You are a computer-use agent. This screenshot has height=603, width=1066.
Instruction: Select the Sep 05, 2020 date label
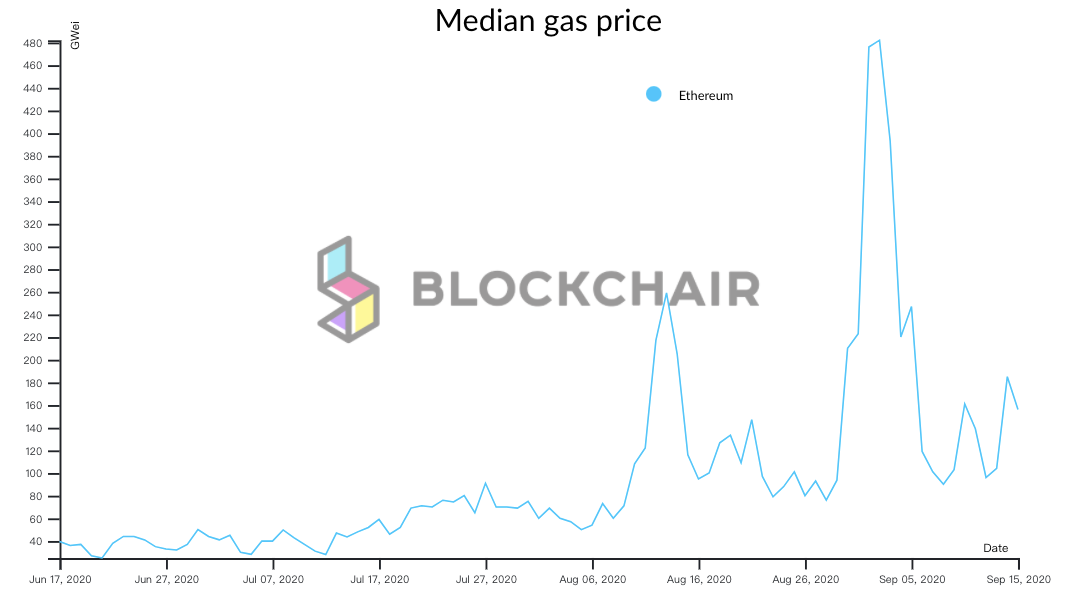[912, 579]
